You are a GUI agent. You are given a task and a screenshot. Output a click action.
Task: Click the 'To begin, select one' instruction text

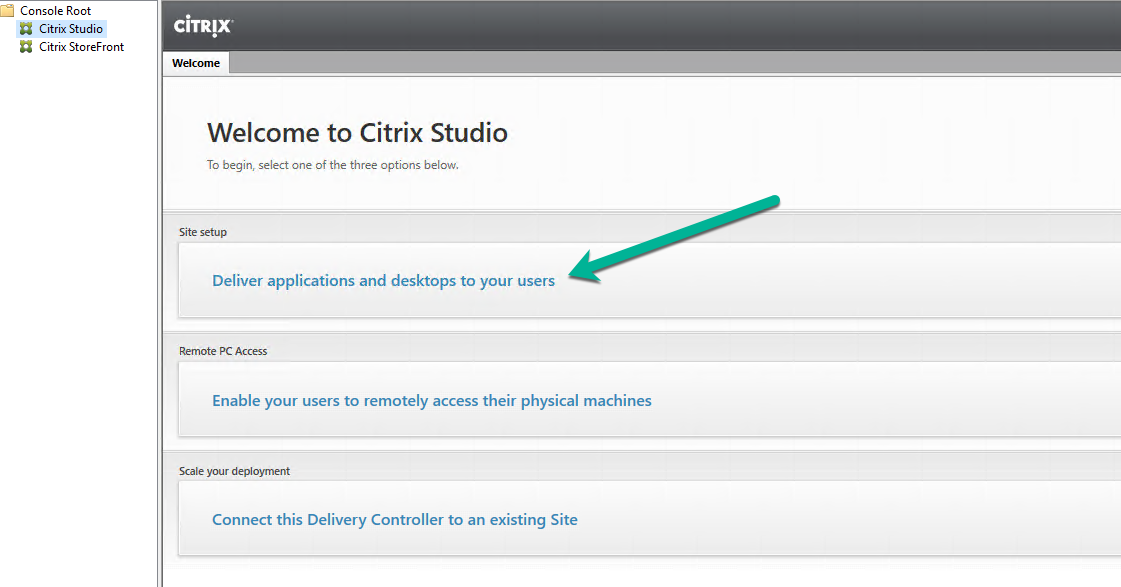[x=332, y=165]
